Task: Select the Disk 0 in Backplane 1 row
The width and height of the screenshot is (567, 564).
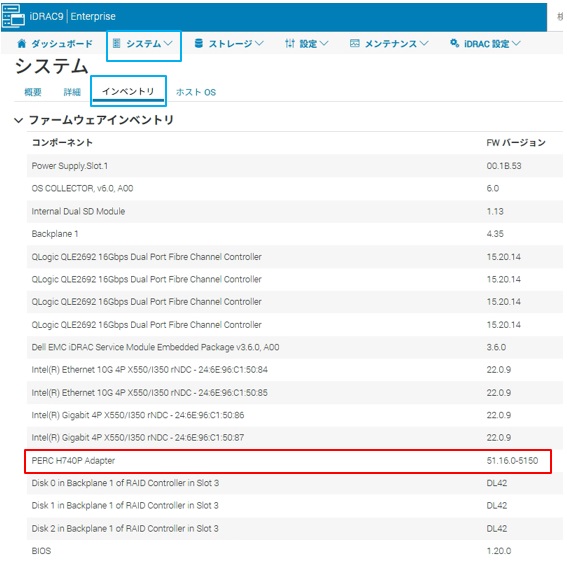Action: (x=294, y=483)
